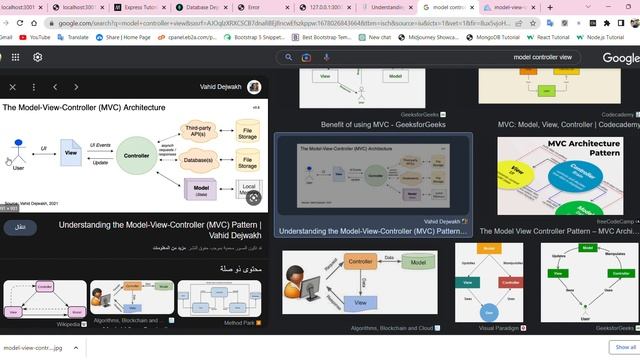
Task: Reload the current page
Action: coord(20,23)
